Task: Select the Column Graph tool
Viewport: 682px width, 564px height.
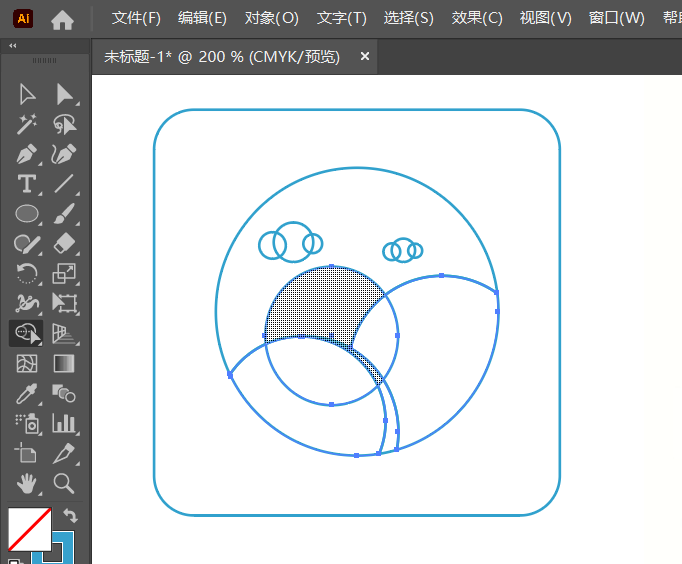Action: [x=64, y=423]
